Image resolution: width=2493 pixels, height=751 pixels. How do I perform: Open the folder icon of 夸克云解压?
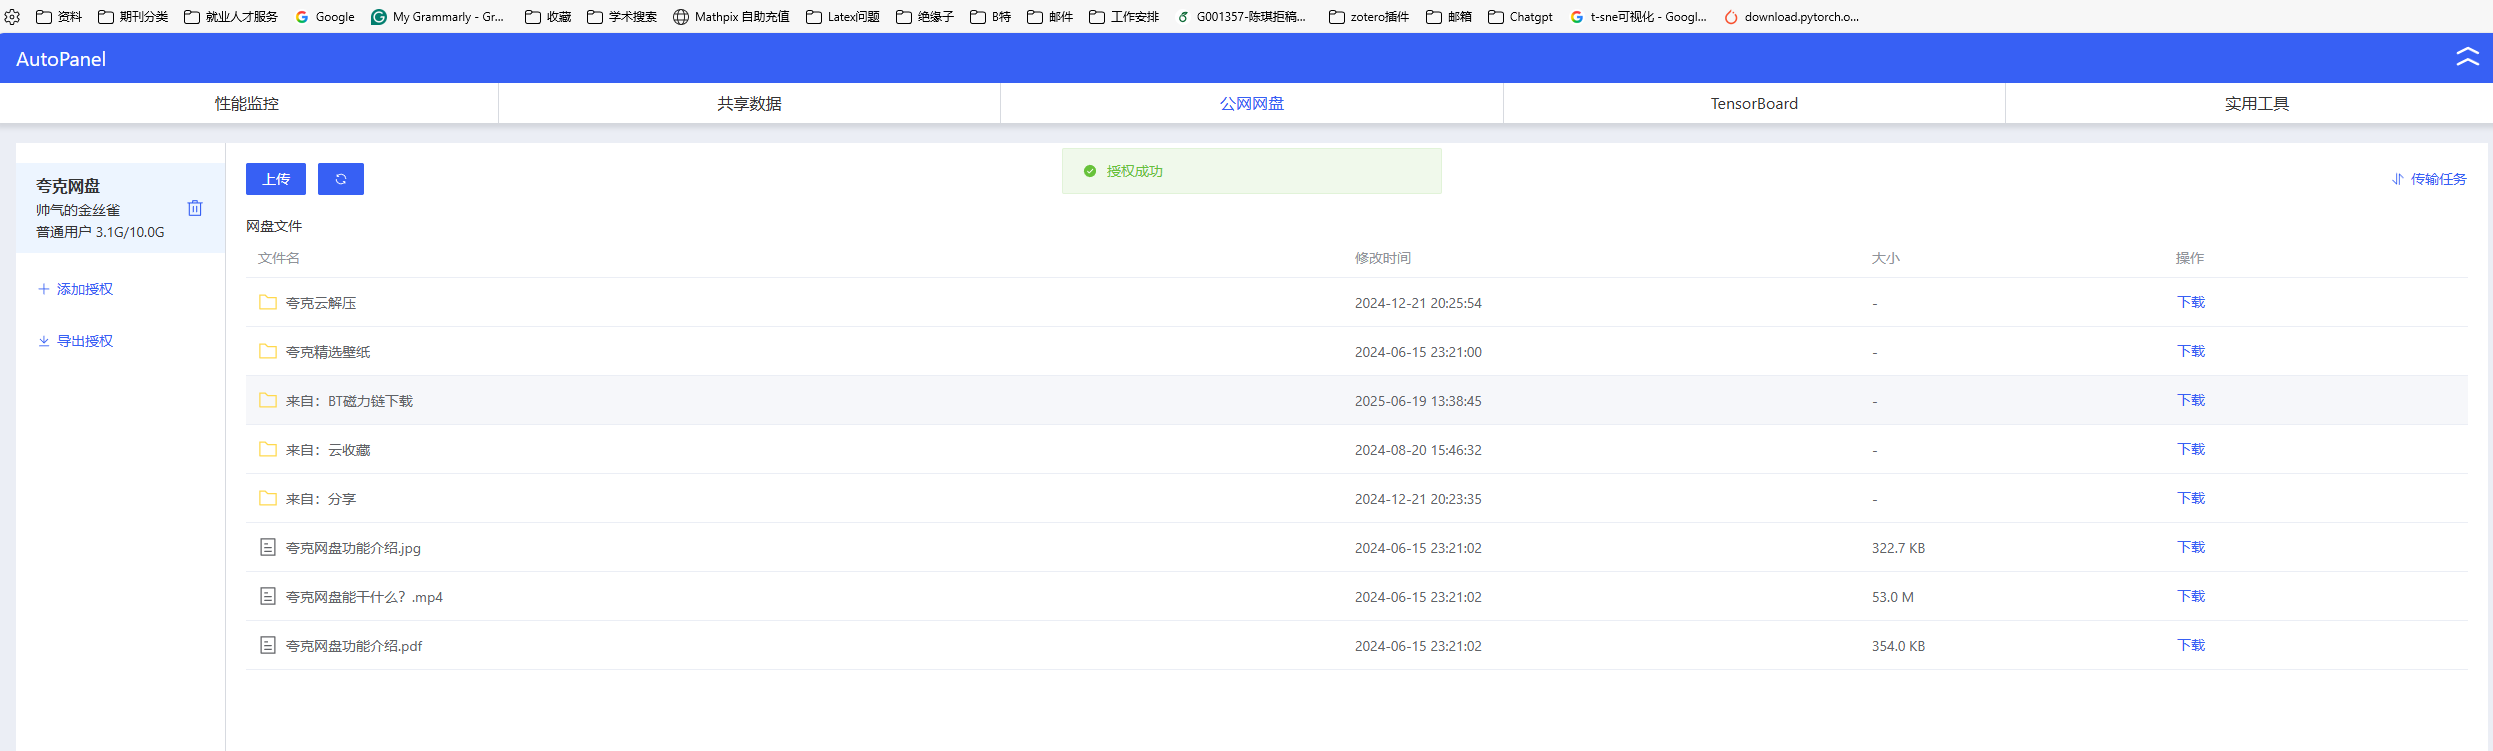(x=268, y=302)
